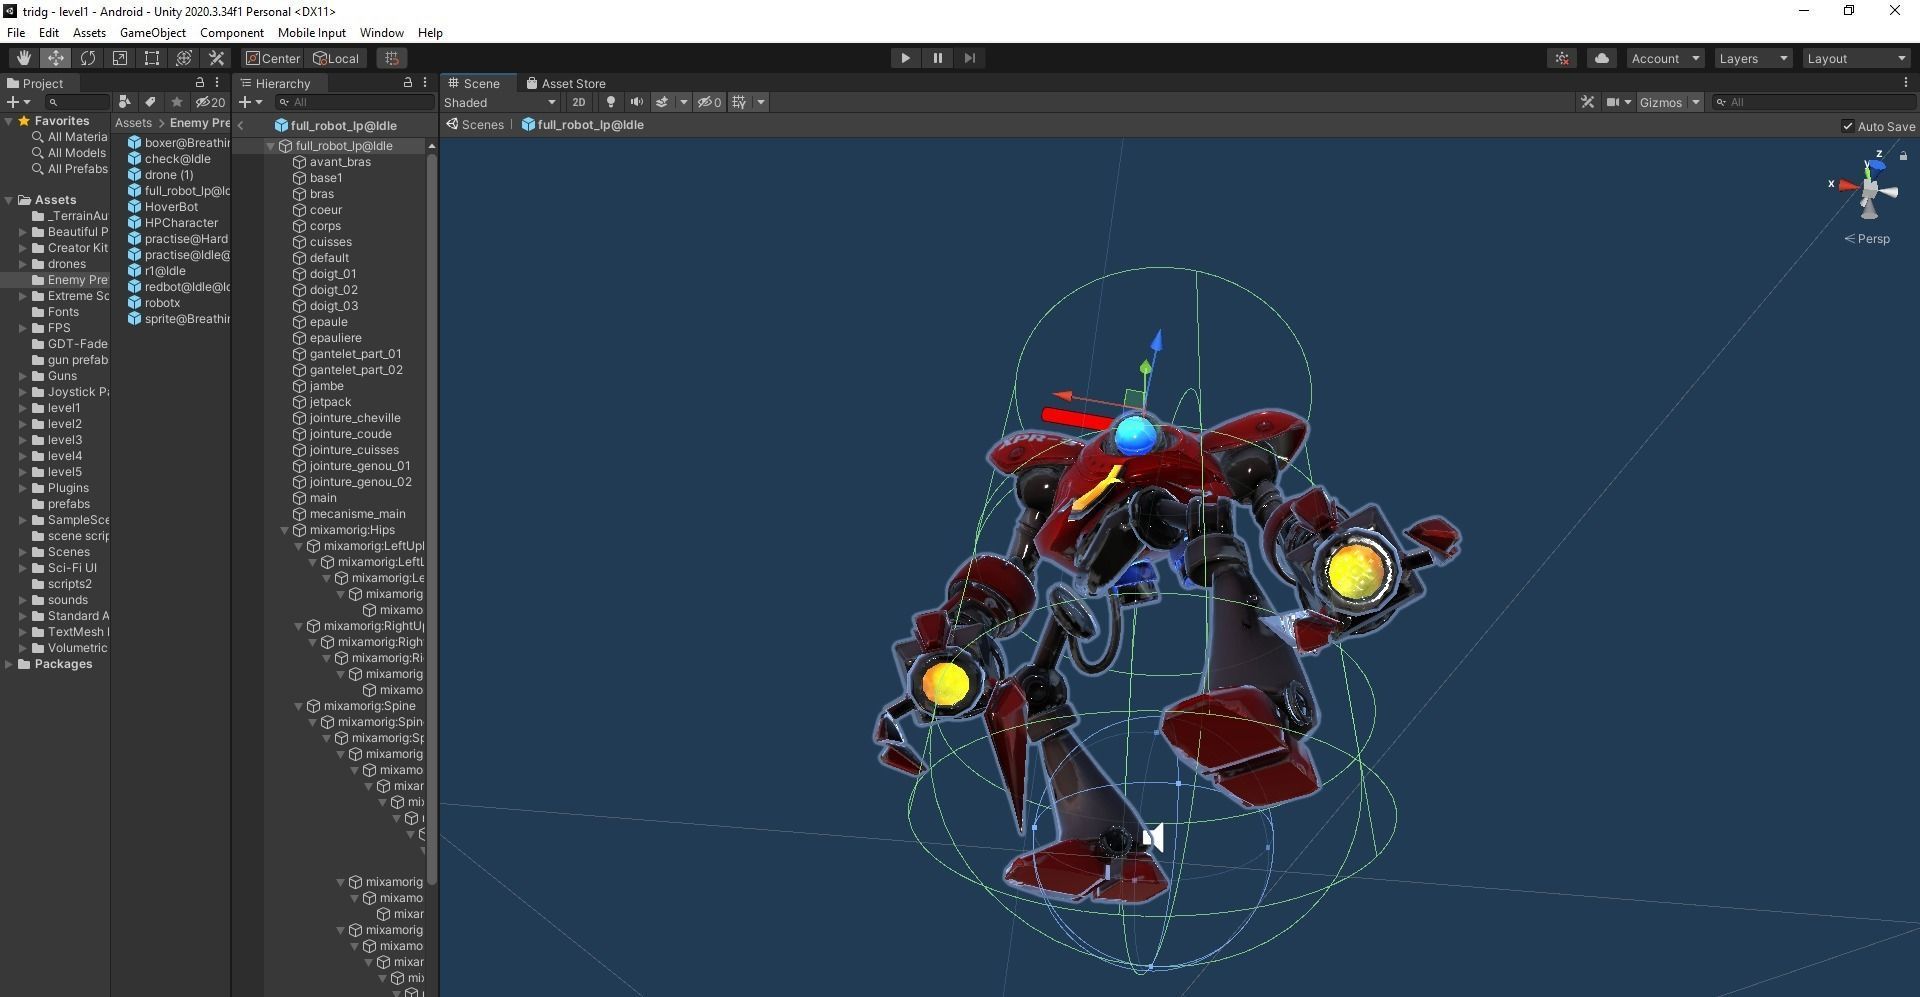Toggle scene grid visibility
1920x997 pixels.
pyautogui.click(x=739, y=102)
